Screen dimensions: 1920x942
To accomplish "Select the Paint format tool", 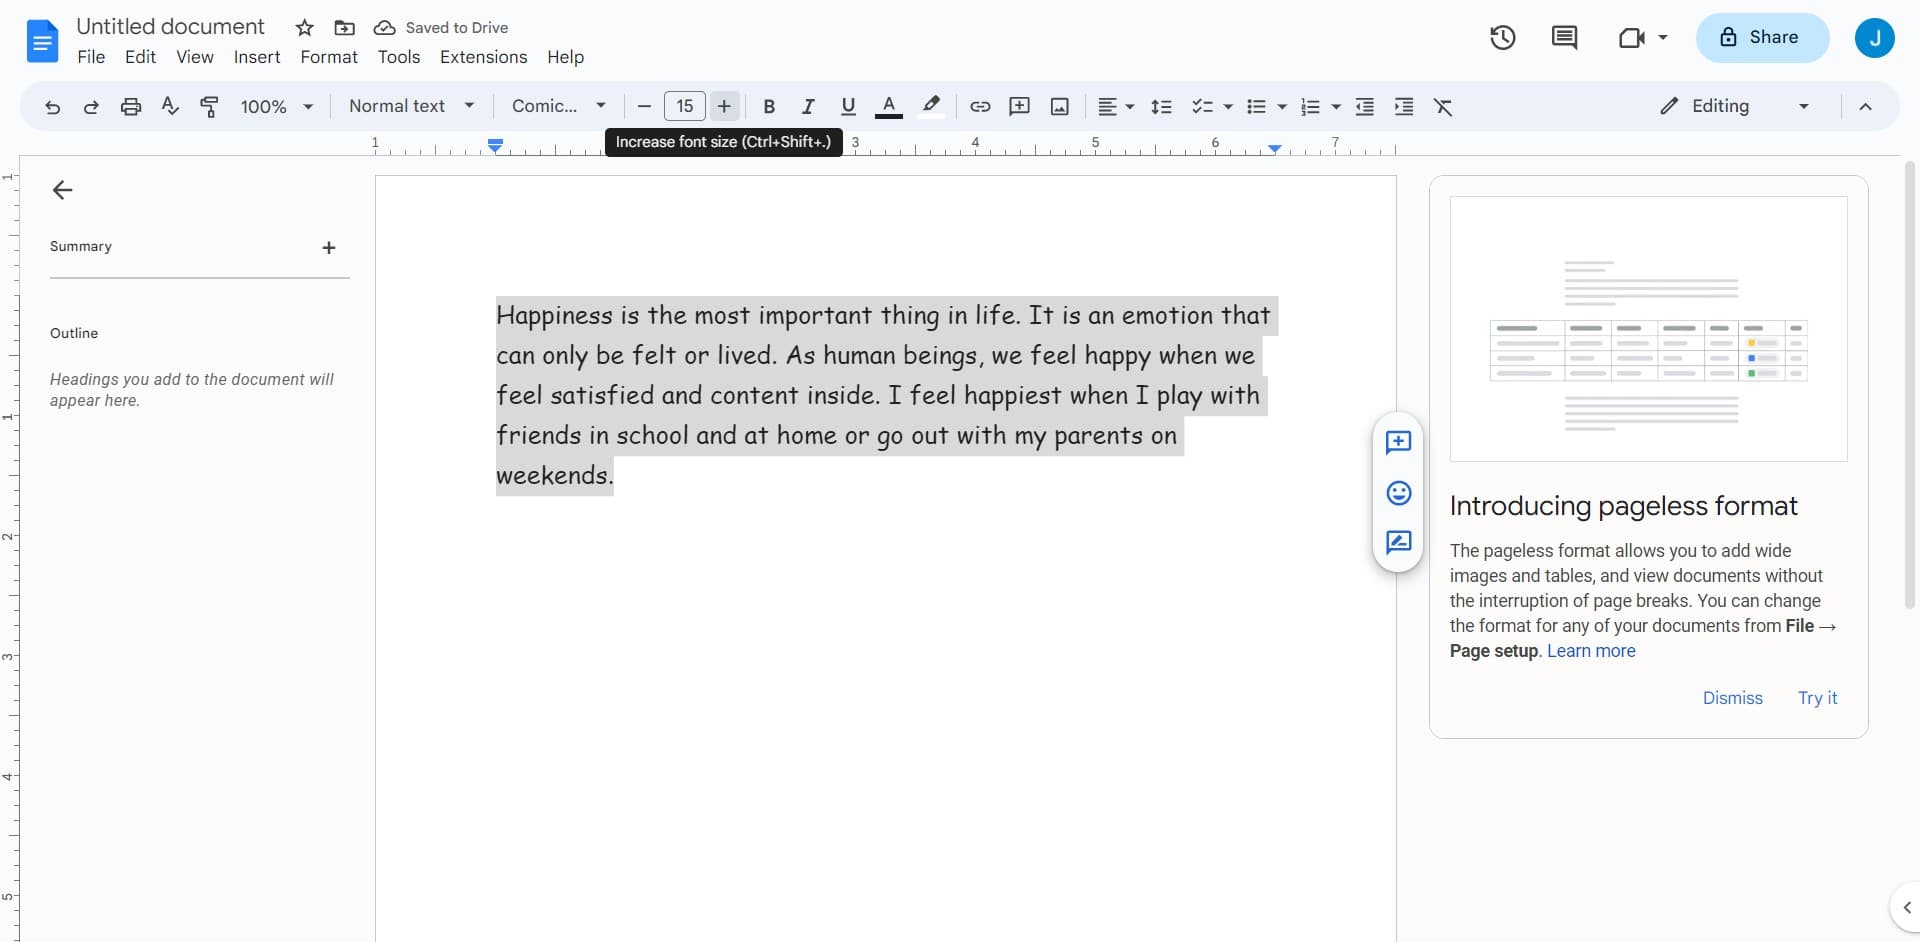I will click(x=209, y=107).
